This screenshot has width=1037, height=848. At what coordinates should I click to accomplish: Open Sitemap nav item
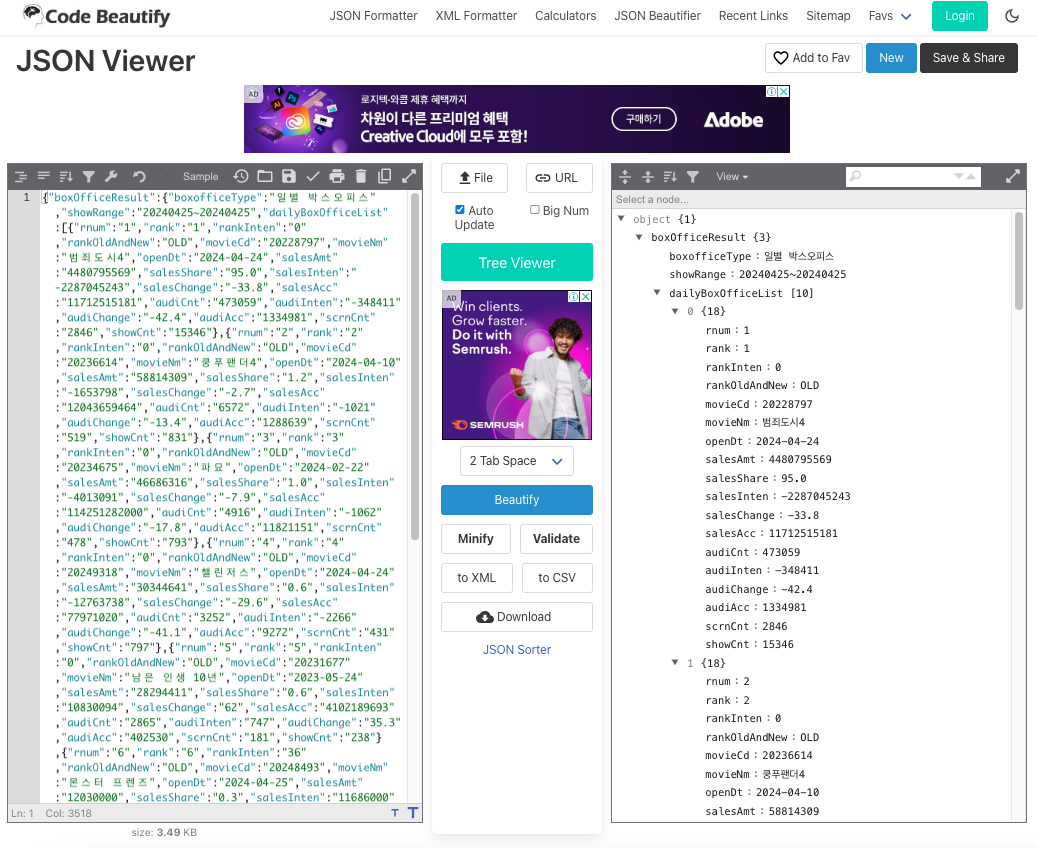click(828, 16)
